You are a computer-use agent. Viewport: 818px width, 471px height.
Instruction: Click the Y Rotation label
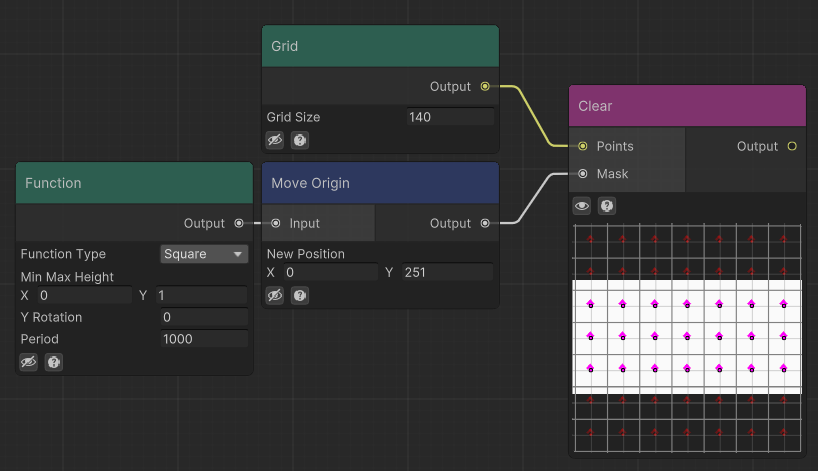[x=51, y=317]
